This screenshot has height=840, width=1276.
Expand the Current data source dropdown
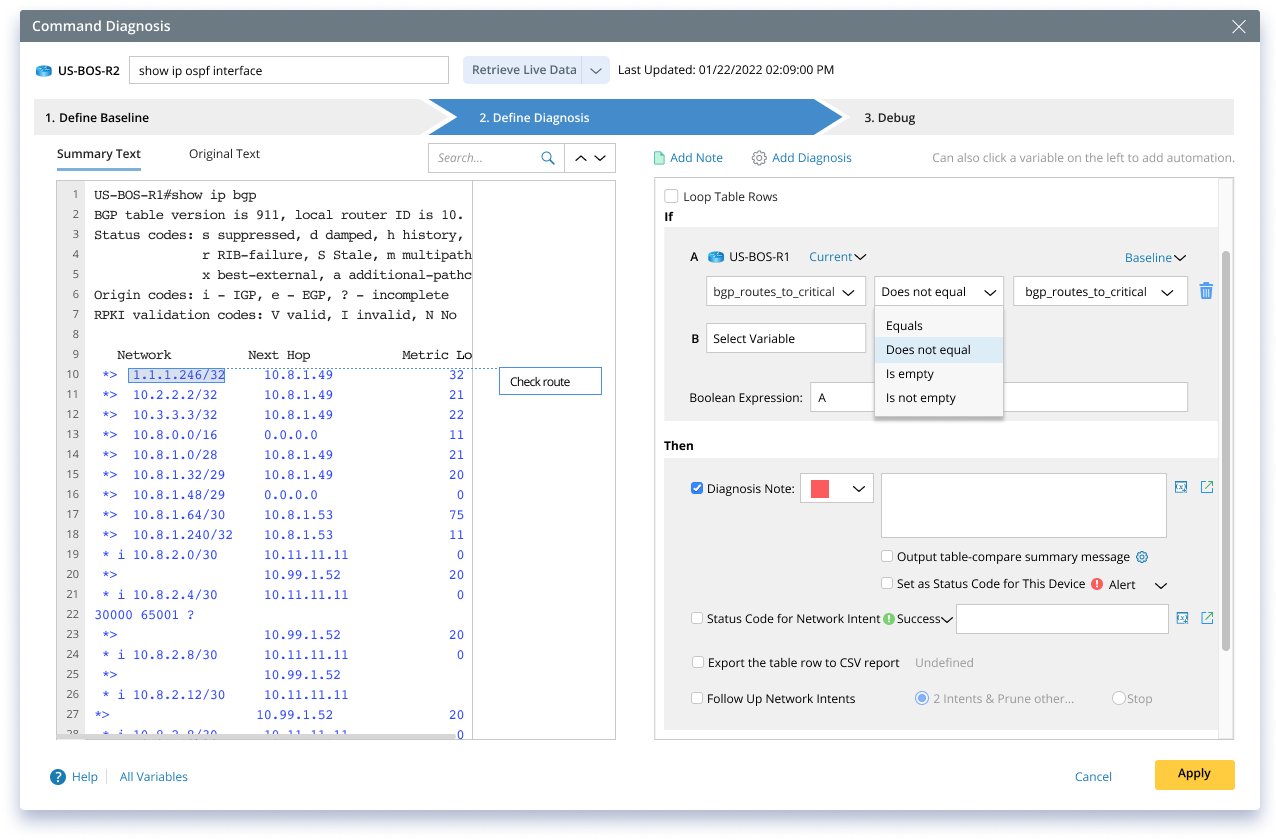(x=838, y=257)
